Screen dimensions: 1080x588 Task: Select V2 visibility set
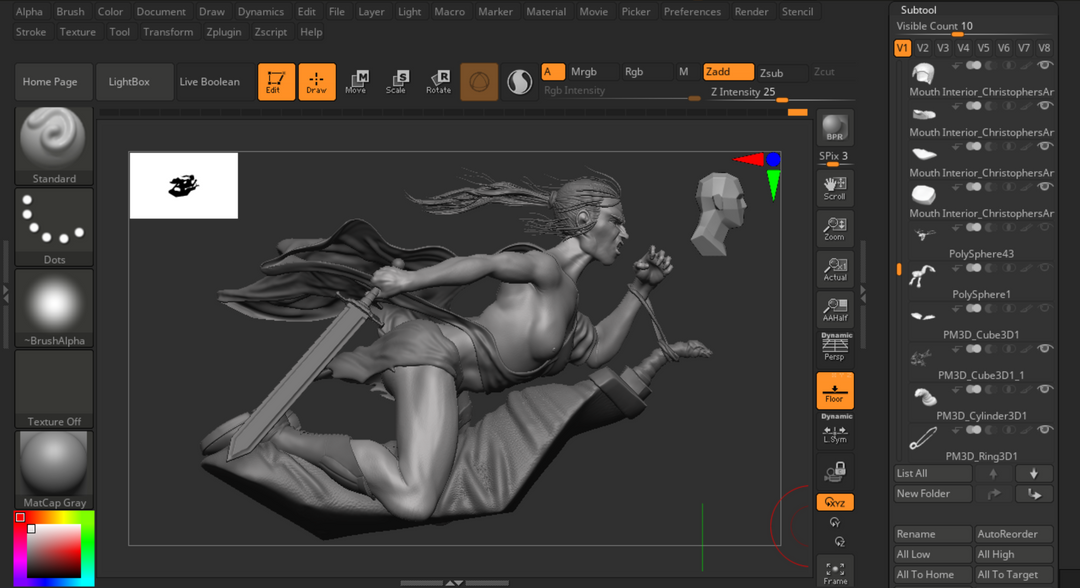pyautogui.click(x=923, y=48)
